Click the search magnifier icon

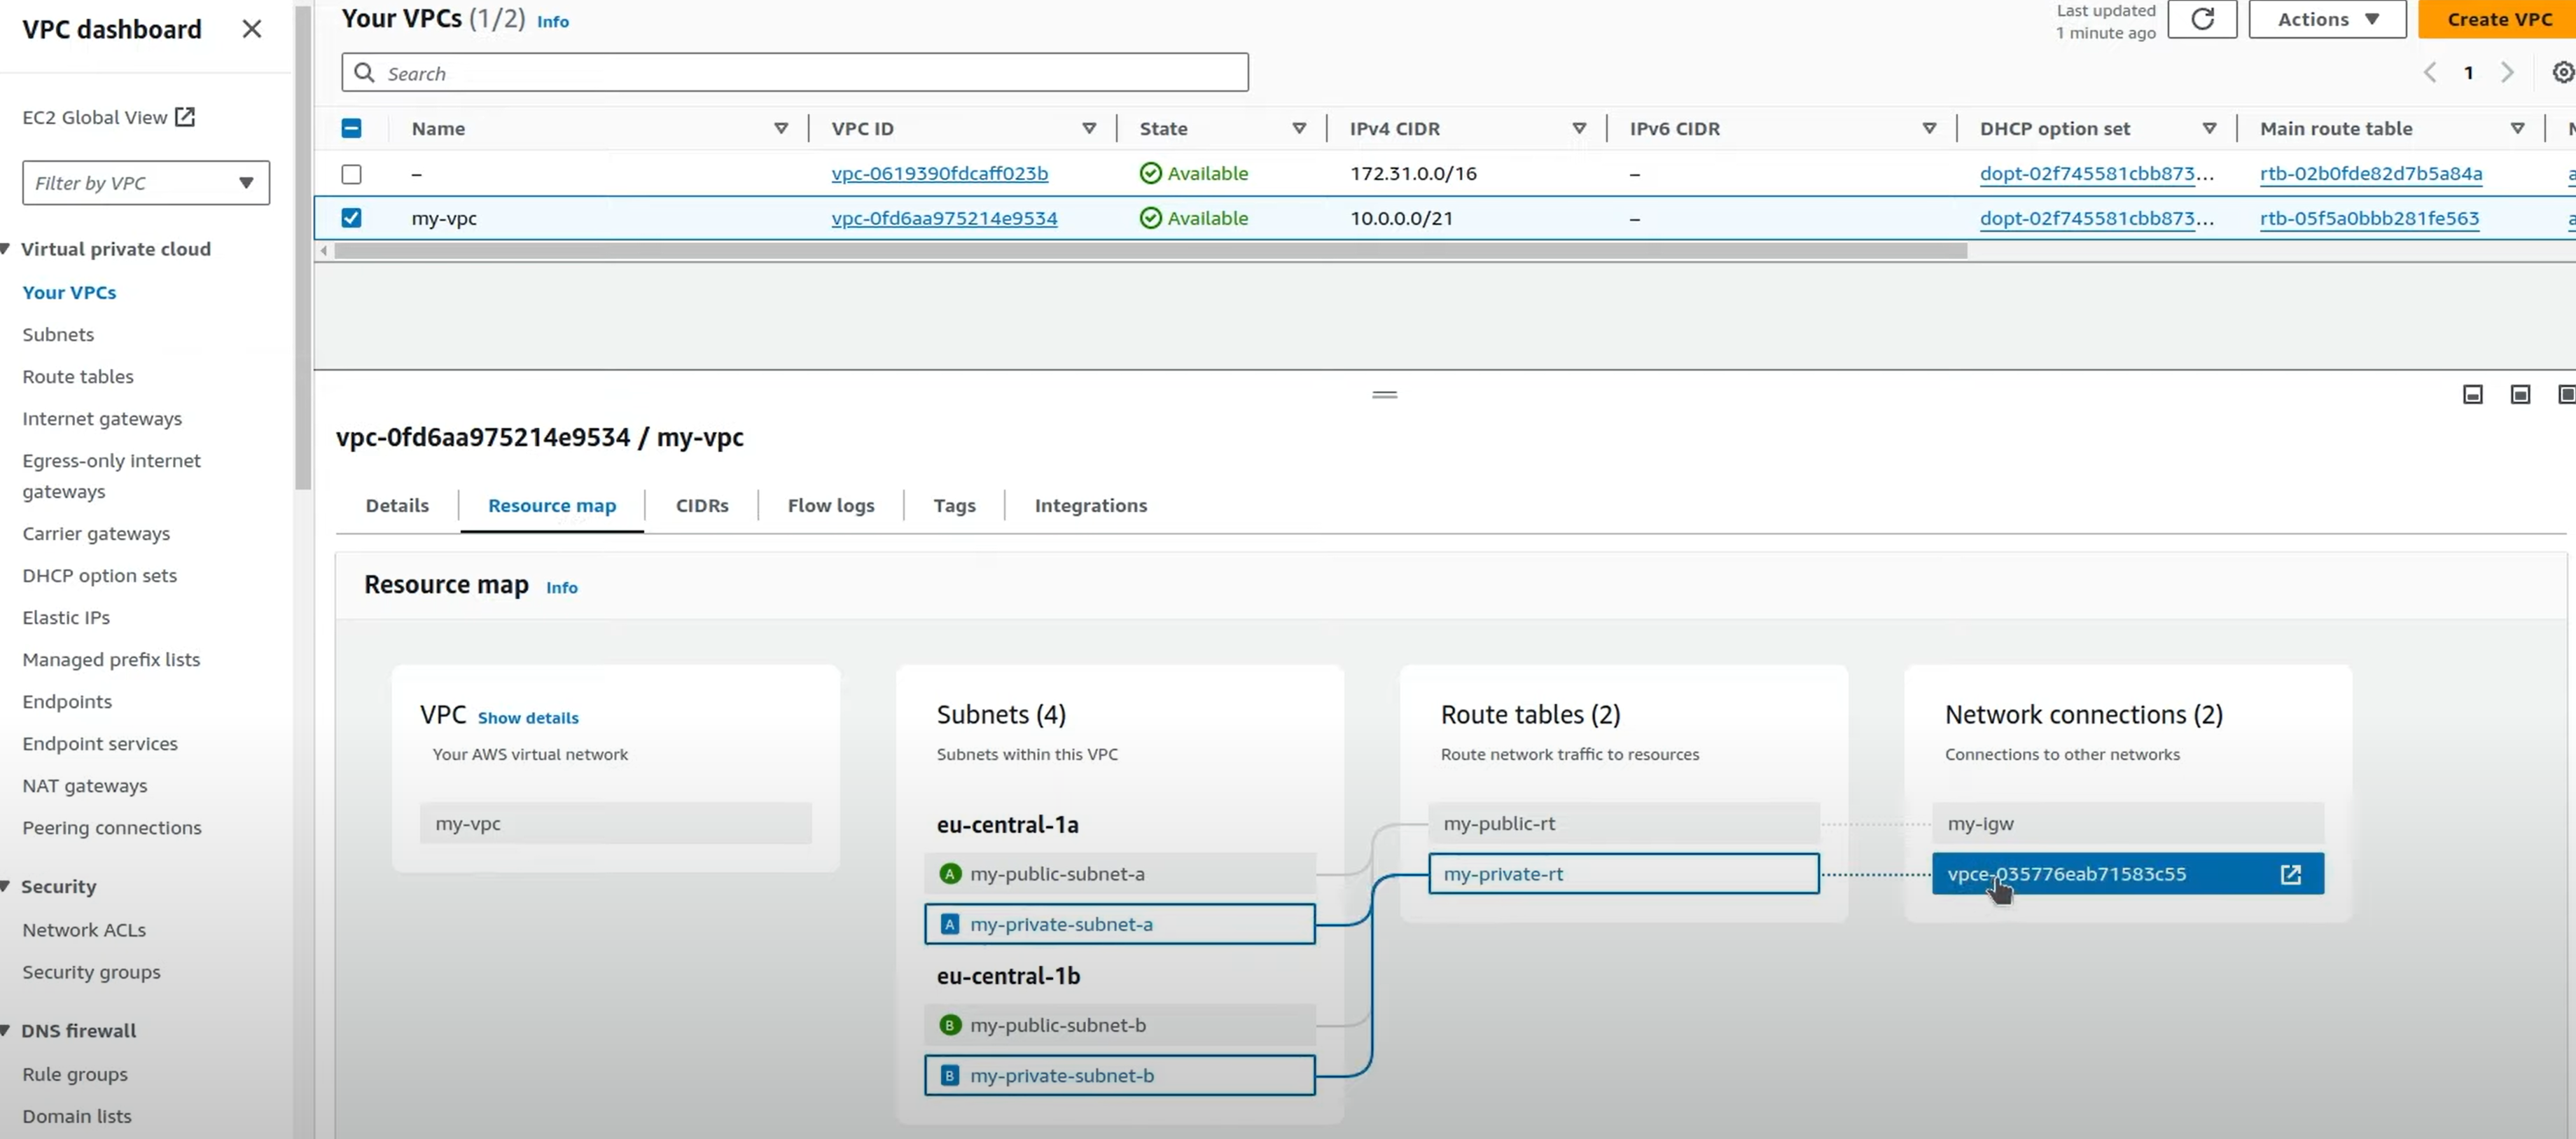(x=365, y=73)
